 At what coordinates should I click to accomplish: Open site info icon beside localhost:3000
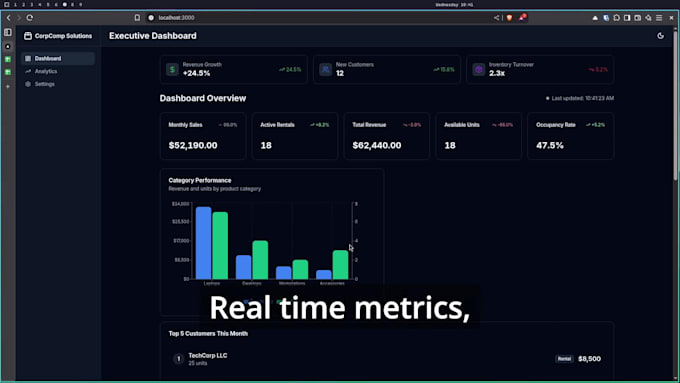pyautogui.click(x=151, y=18)
